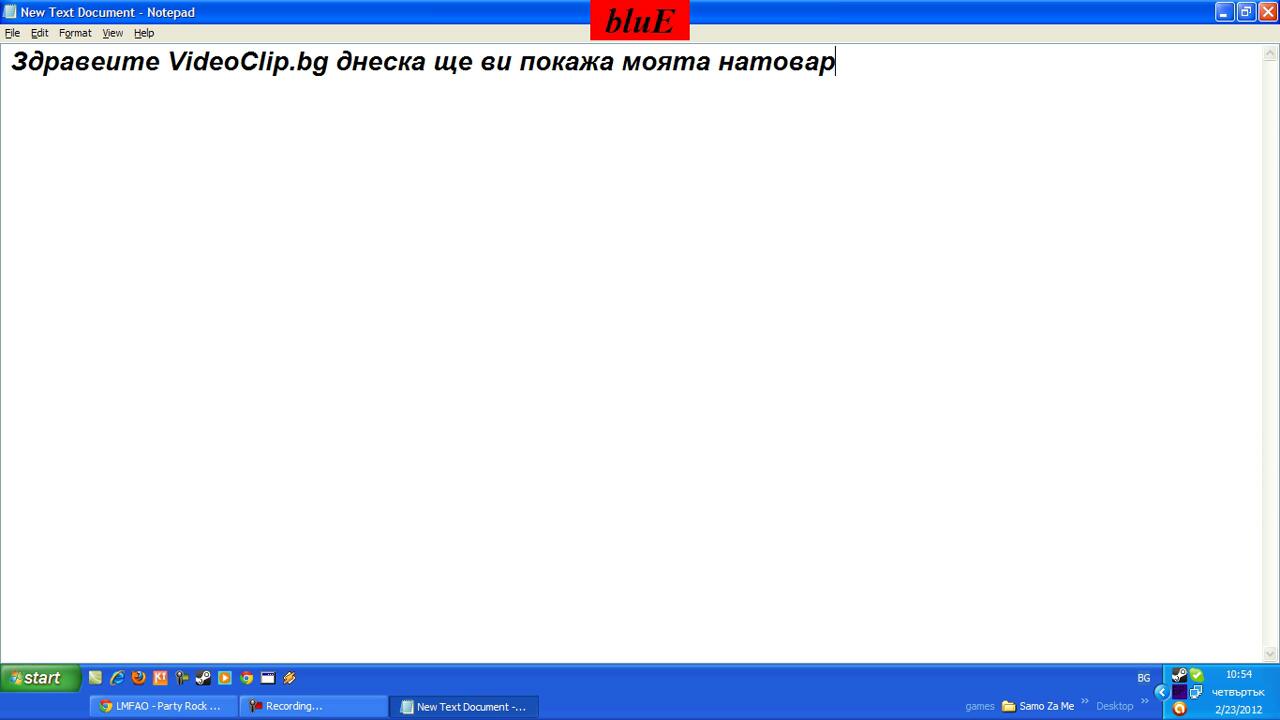Click the scroll up arrow in Notepad
This screenshot has height=720, width=1280.
click(x=1271, y=53)
